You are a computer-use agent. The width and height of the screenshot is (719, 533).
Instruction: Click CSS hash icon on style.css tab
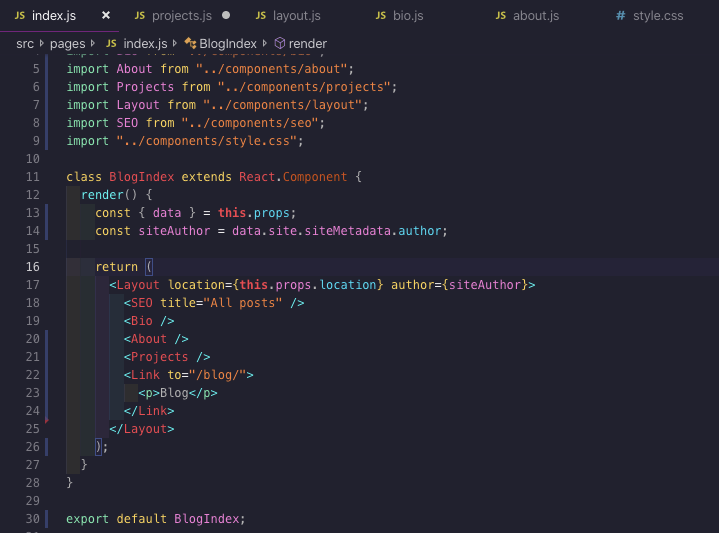621,16
